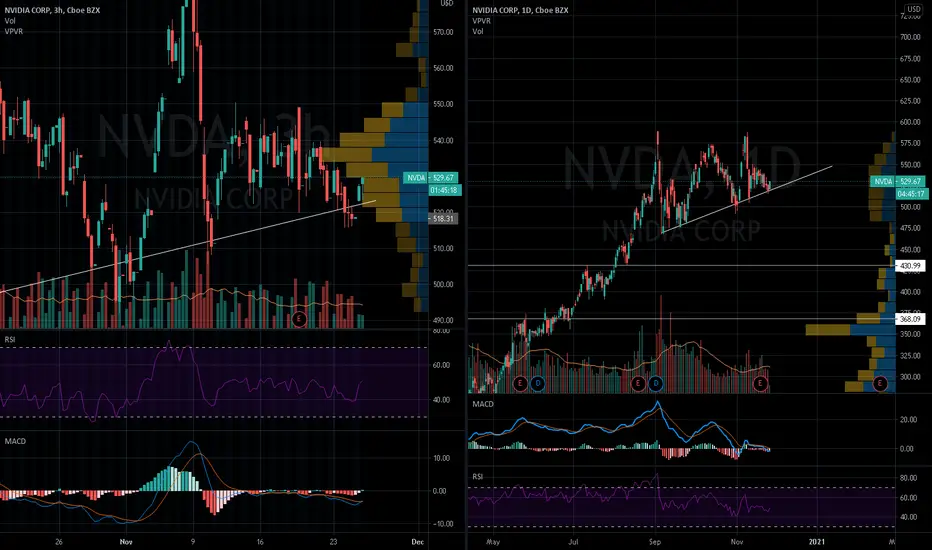Select the Vol indicator label on the 1D chart
This screenshot has height=550, width=932.
pyautogui.click(x=478, y=31)
